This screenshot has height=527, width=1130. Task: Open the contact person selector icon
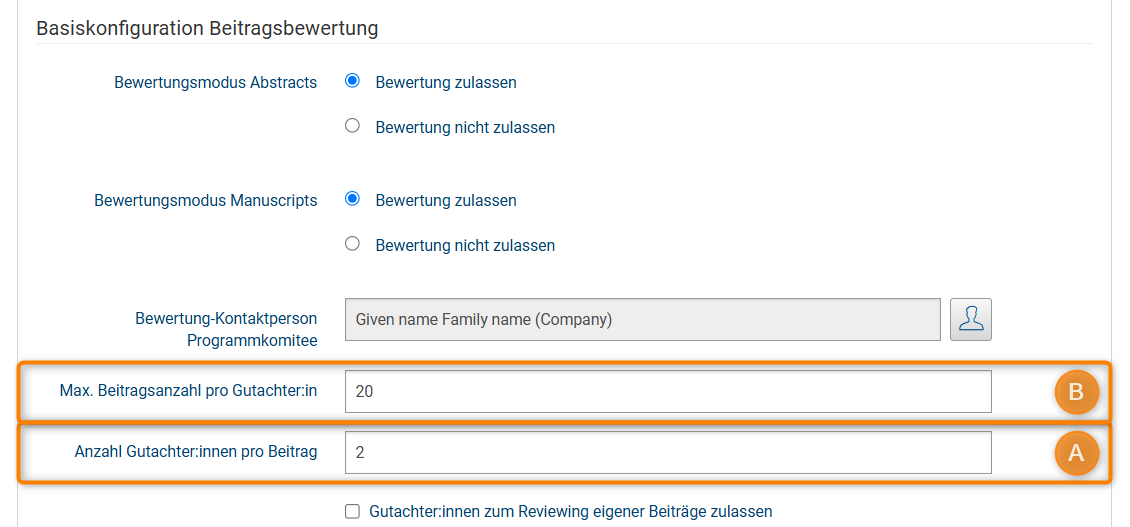tap(970, 319)
